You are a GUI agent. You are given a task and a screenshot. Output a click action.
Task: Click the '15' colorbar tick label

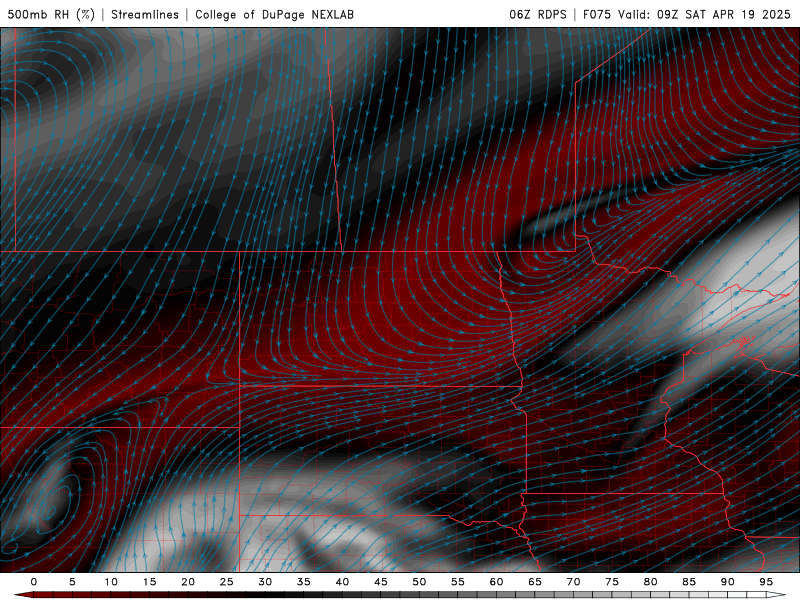pyautogui.click(x=149, y=582)
